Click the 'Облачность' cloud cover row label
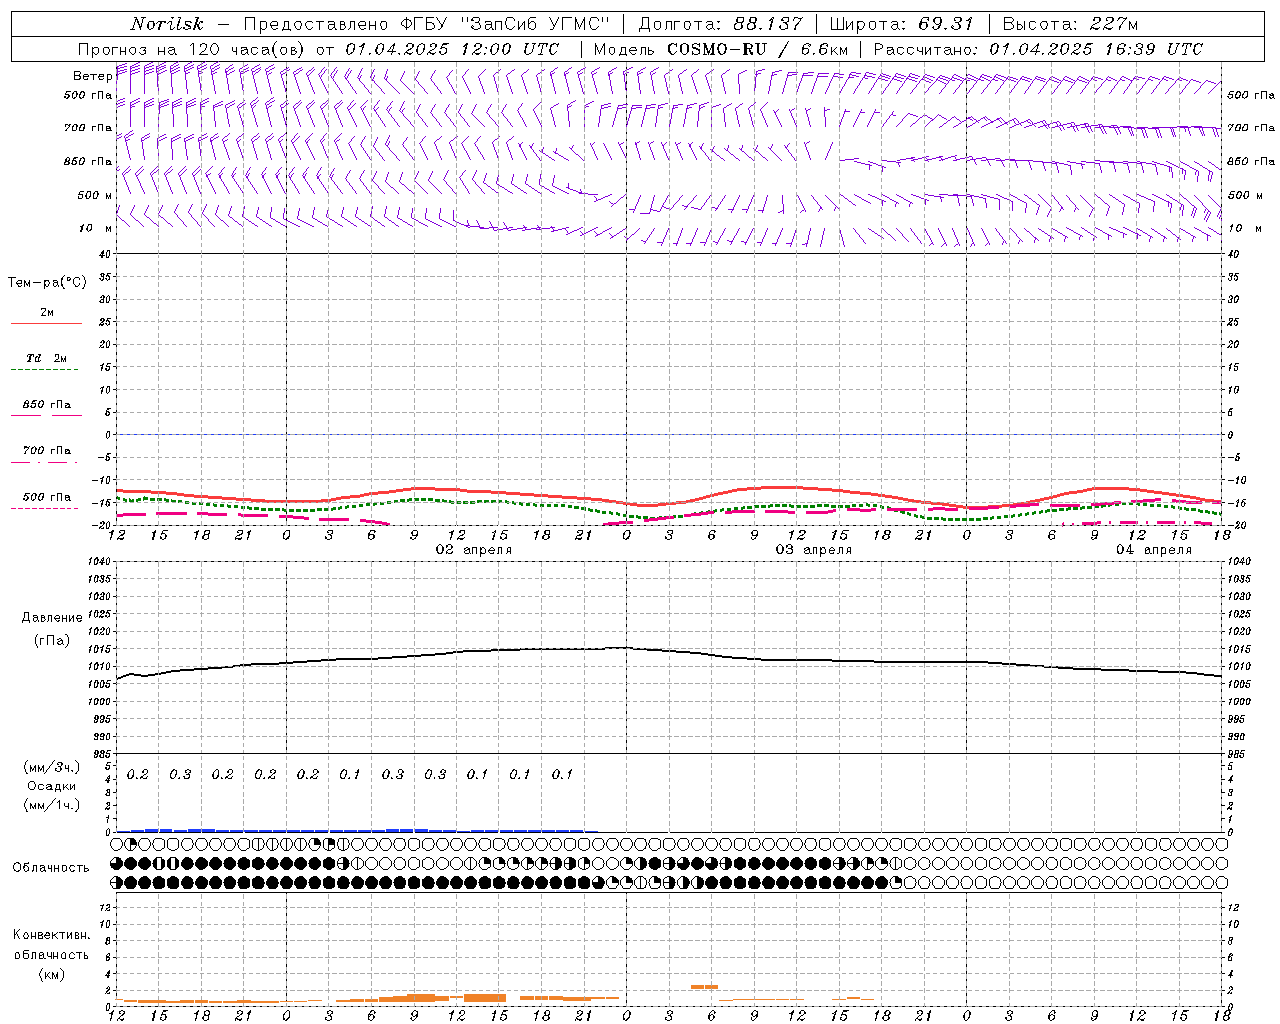Viewport: 1280px width, 1024px height. (51, 868)
